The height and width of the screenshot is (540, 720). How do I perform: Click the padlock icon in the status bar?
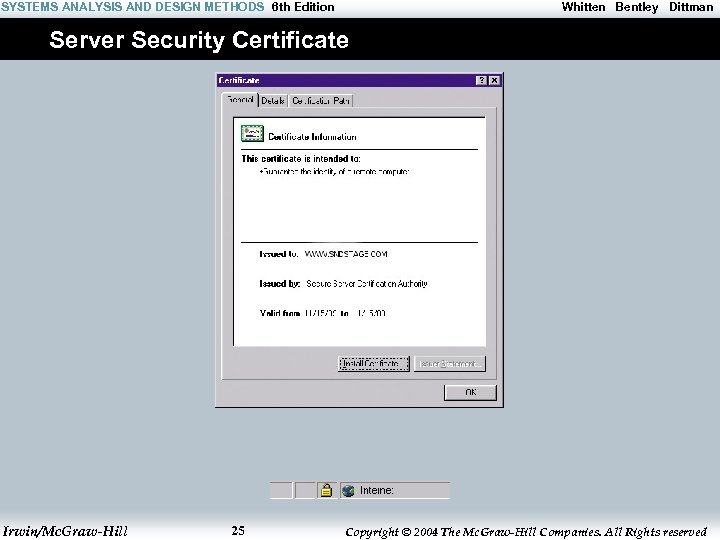click(x=326, y=490)
